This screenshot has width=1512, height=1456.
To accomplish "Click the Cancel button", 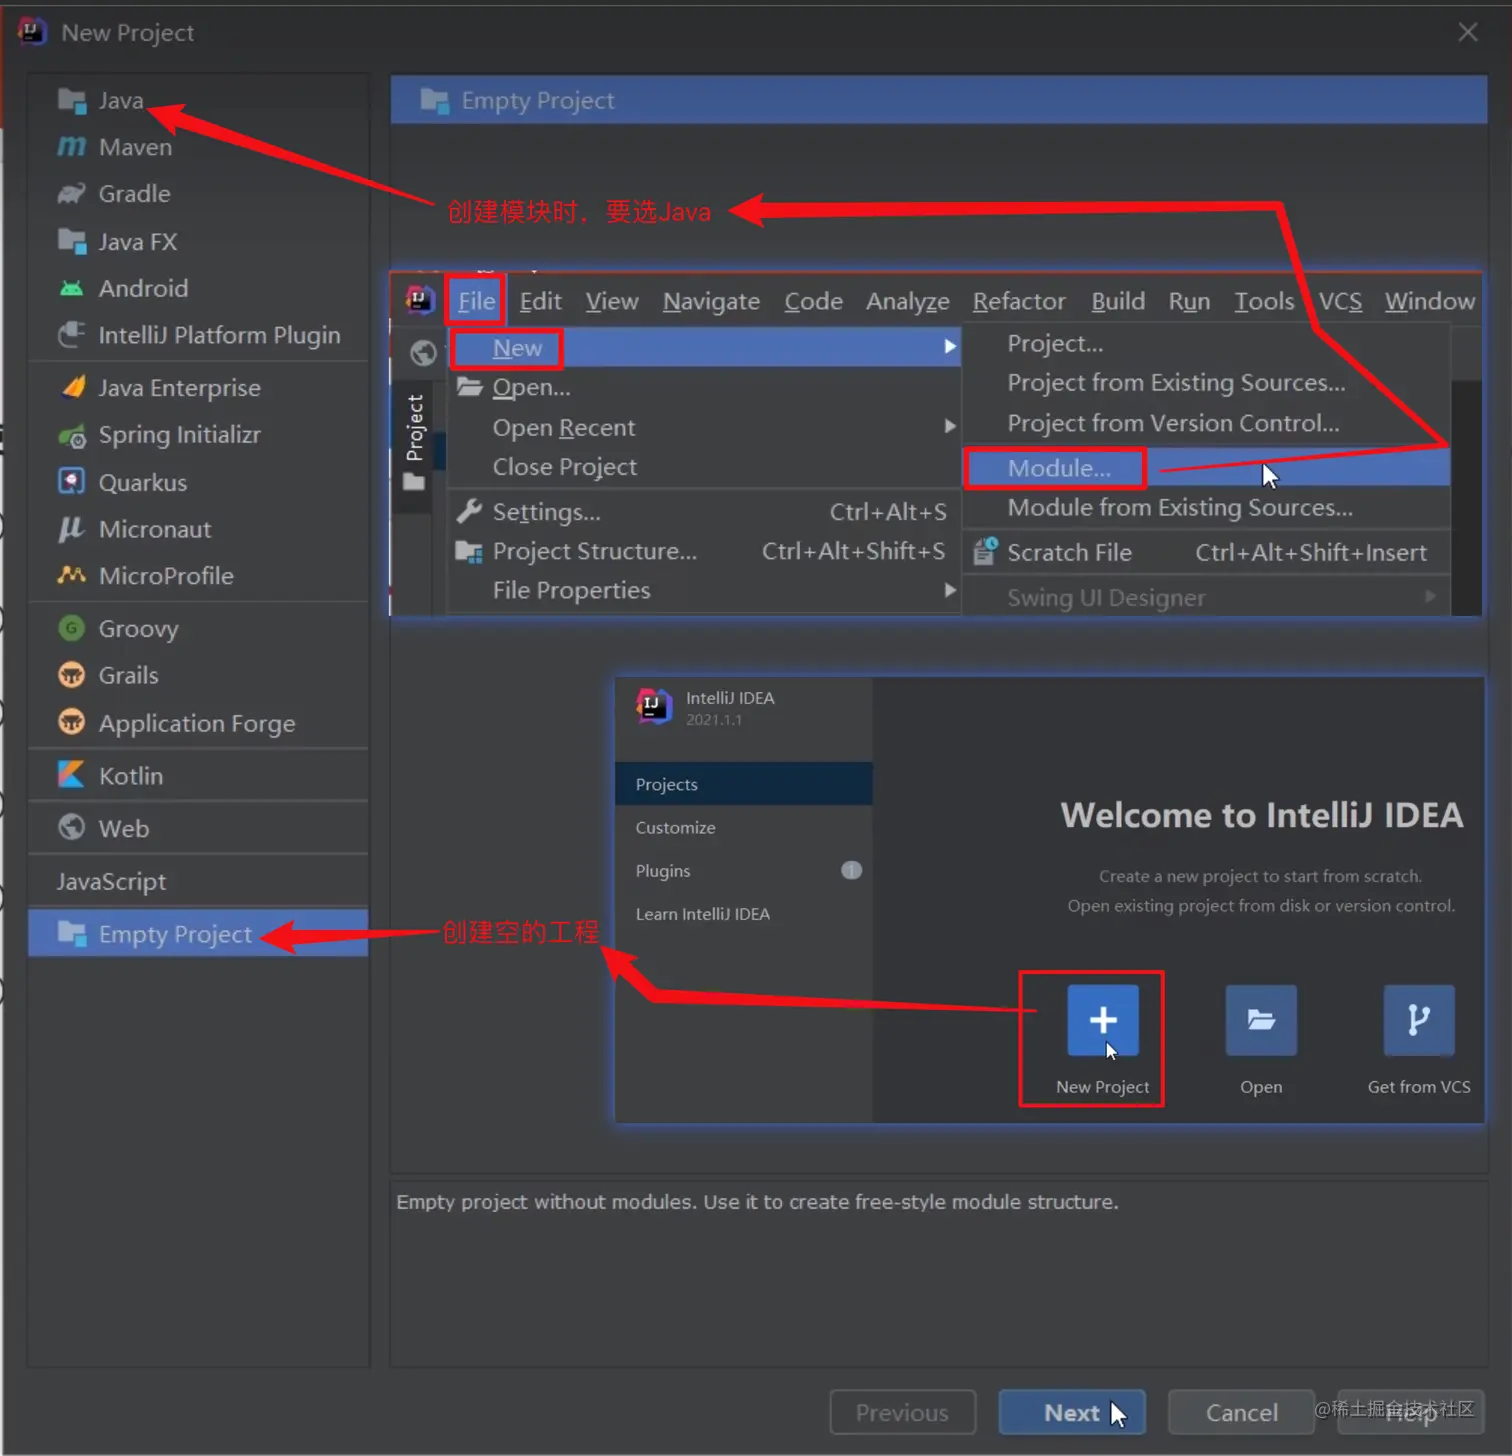I will (1241, 1412).
